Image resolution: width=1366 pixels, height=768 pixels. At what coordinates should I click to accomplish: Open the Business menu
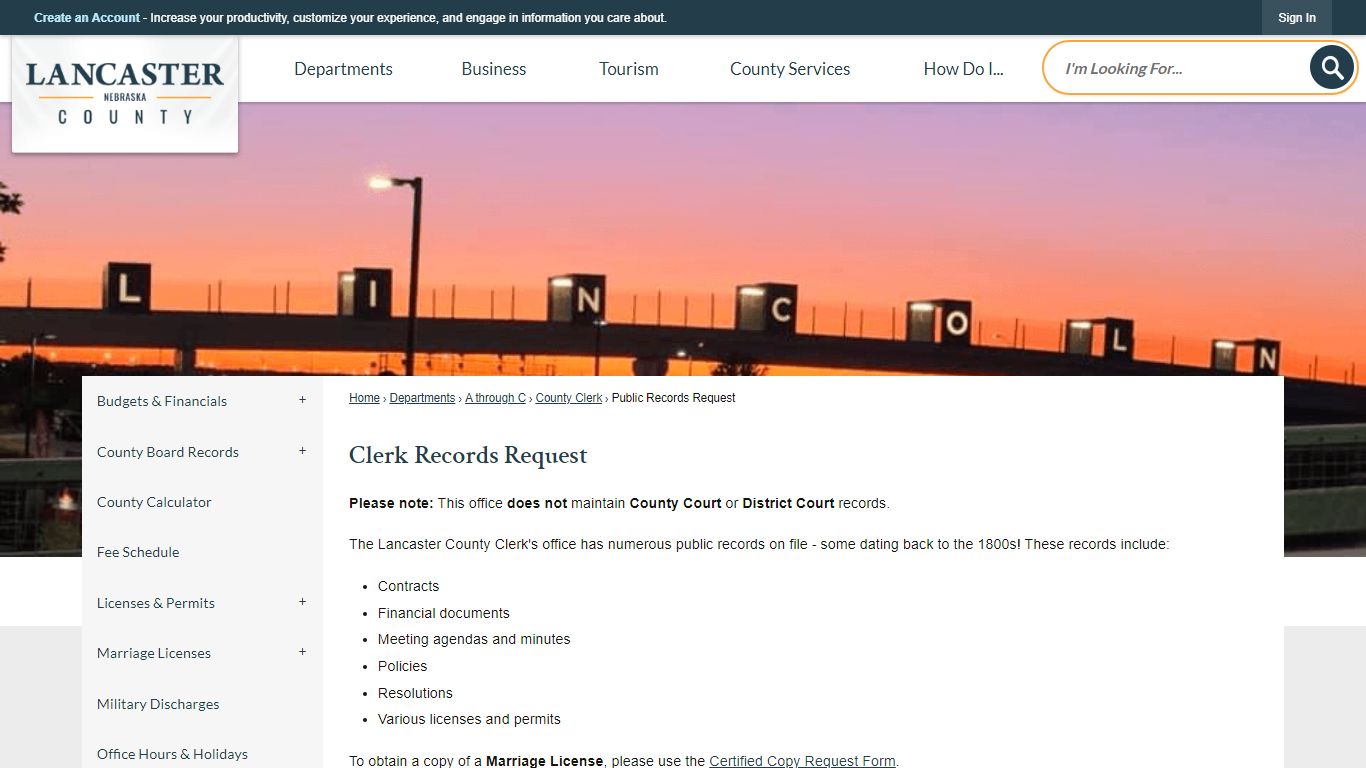coord(494,69)
